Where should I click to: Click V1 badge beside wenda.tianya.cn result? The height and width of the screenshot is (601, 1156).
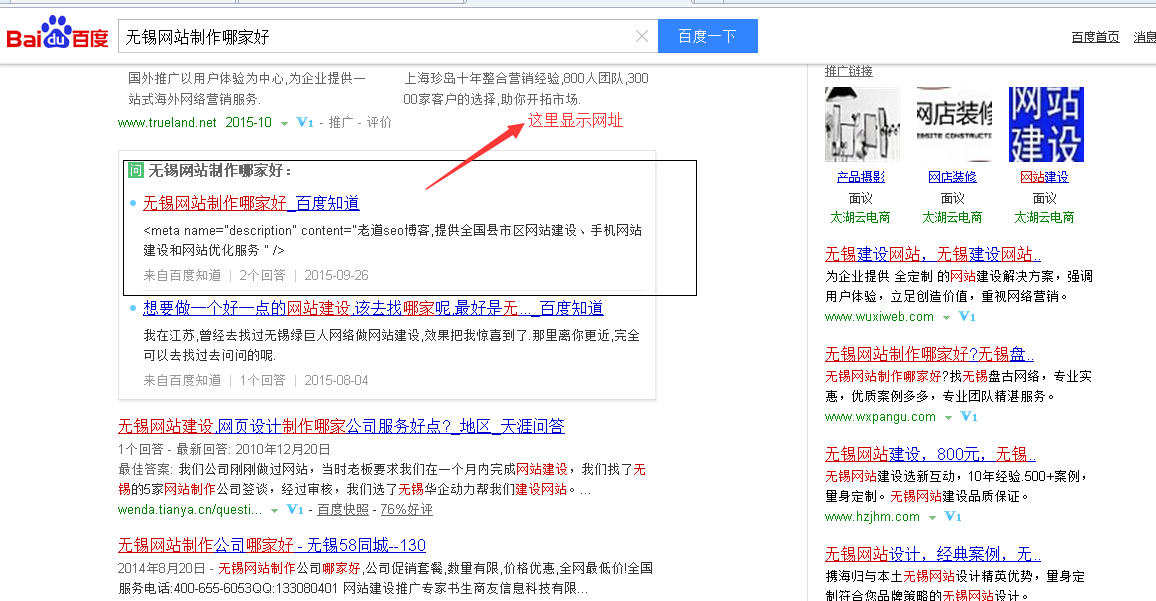point(295,510)
